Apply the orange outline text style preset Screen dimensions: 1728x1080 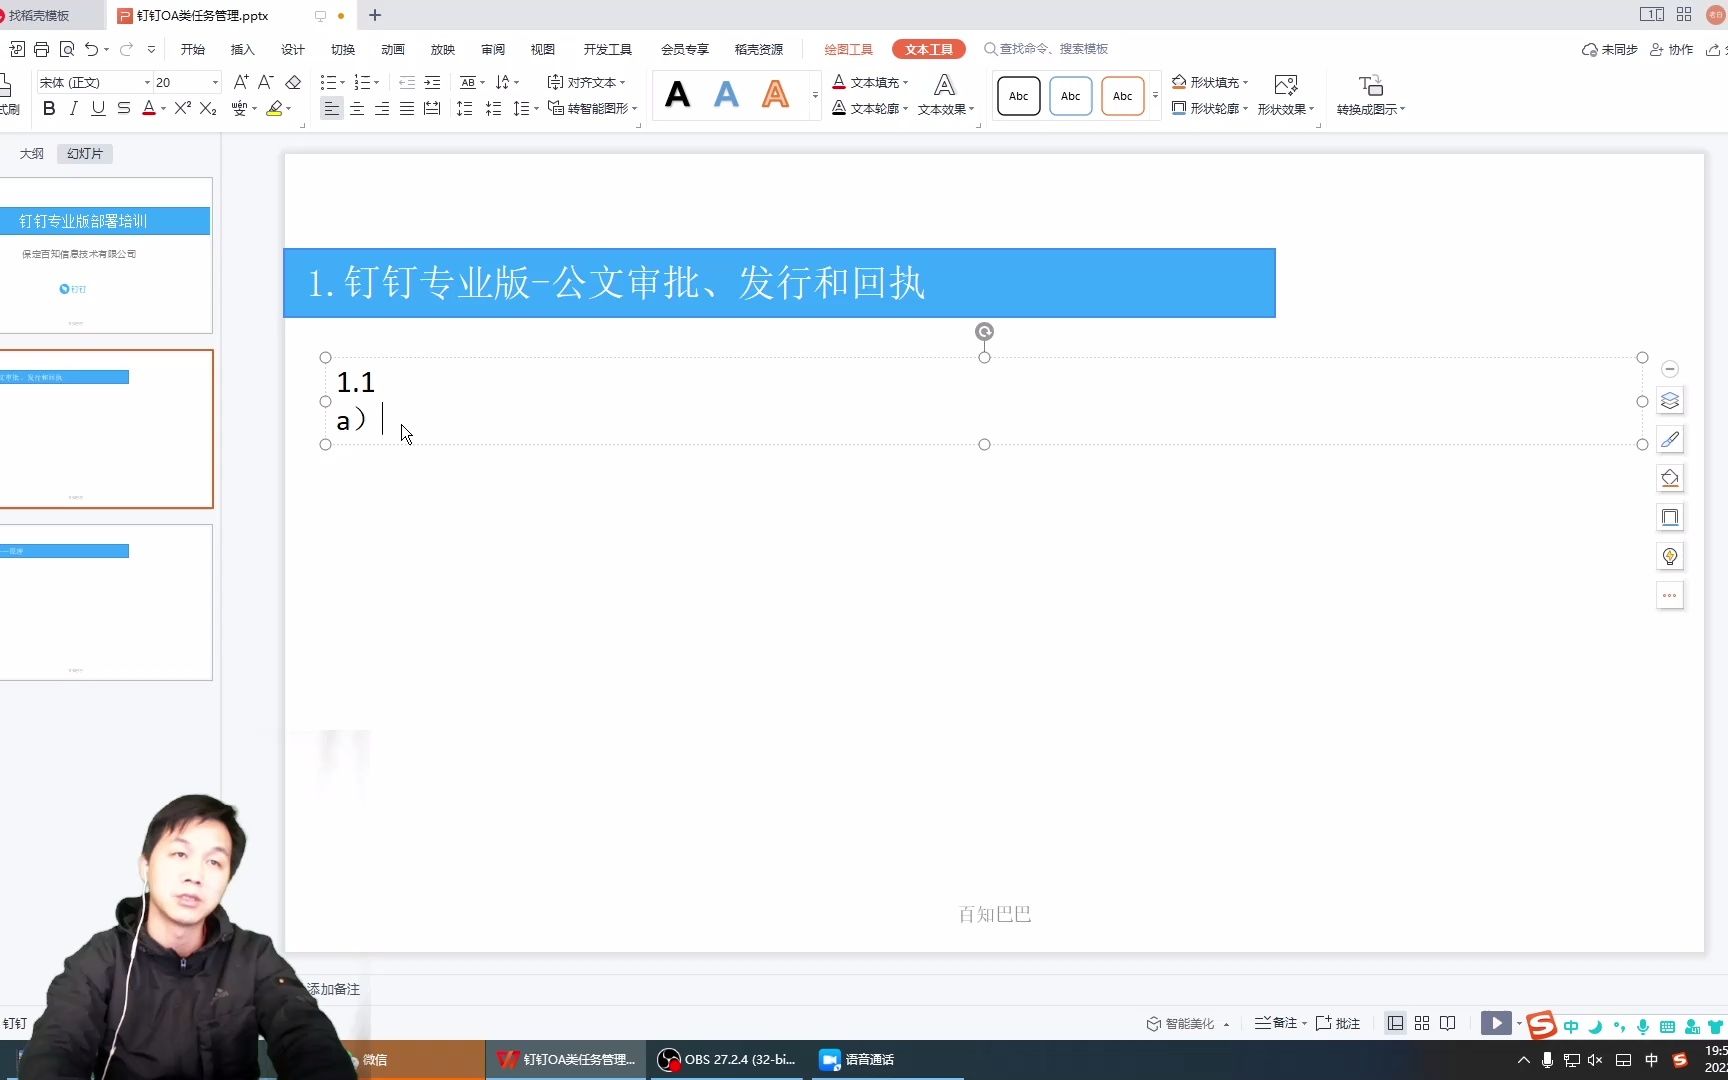776,95
